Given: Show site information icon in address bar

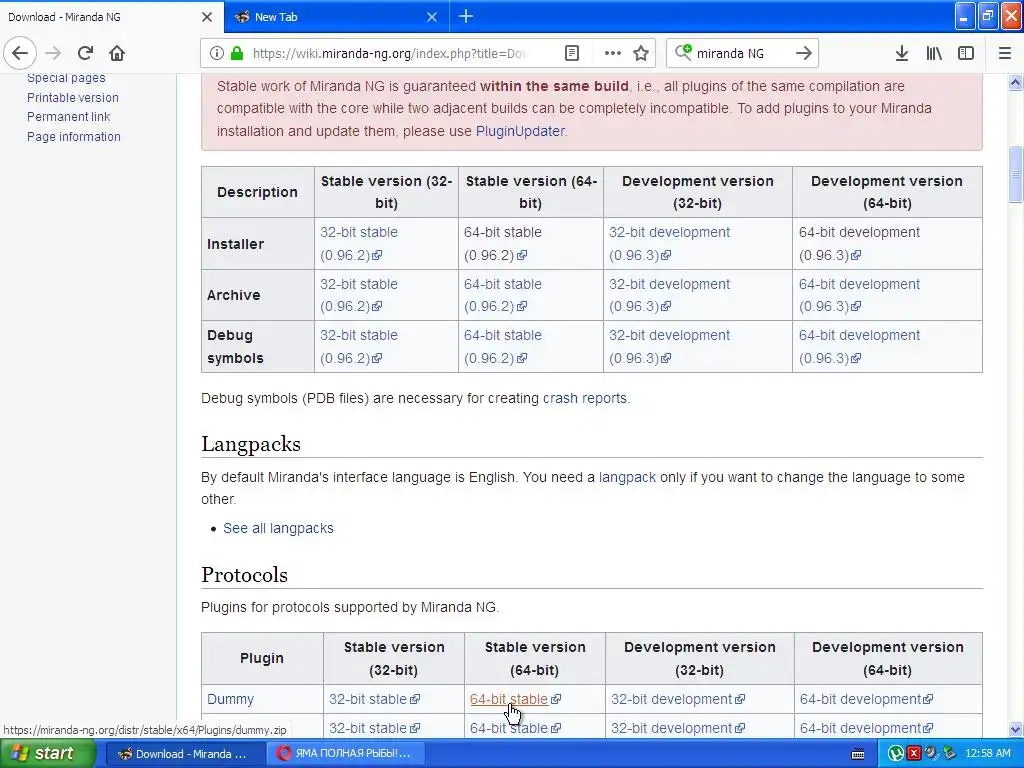Looking at the screenshot, I should click(x=217, y=54).
